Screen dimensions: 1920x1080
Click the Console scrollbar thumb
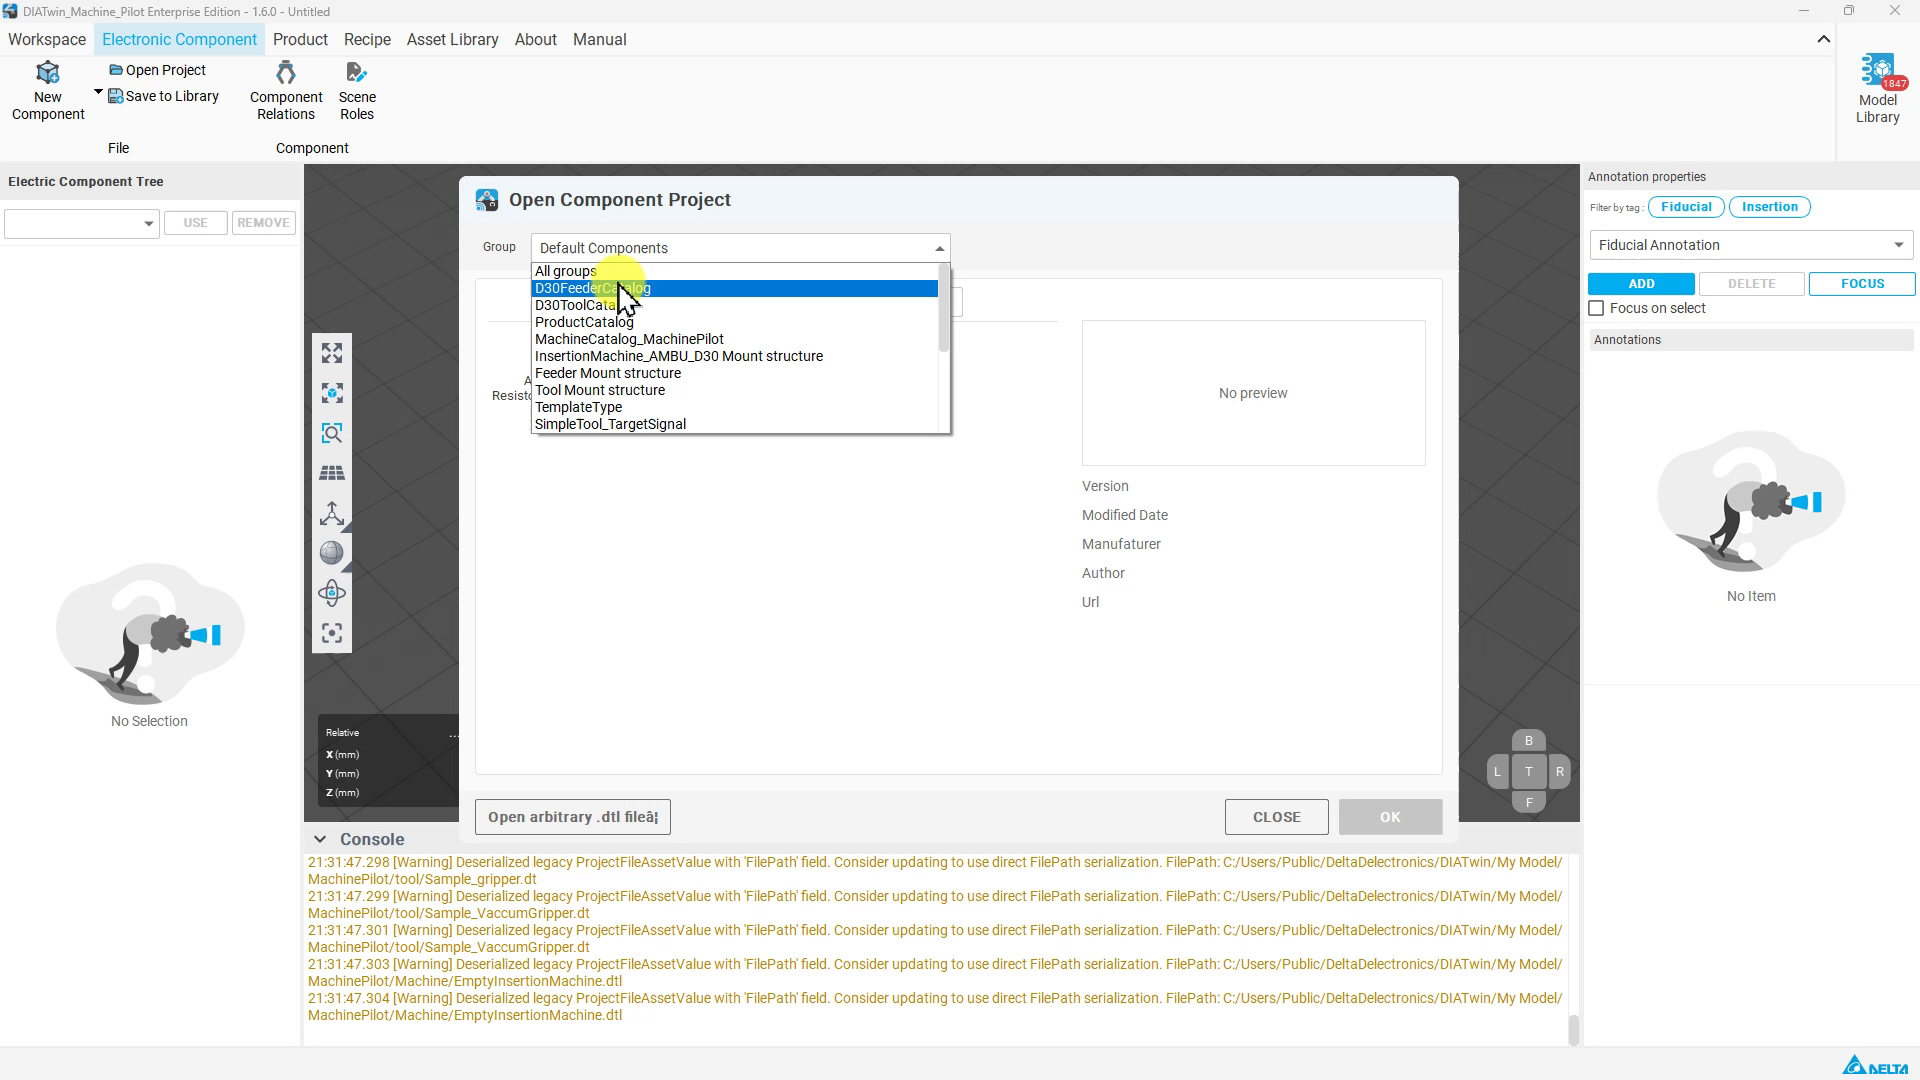[x=1573, y=1030]
